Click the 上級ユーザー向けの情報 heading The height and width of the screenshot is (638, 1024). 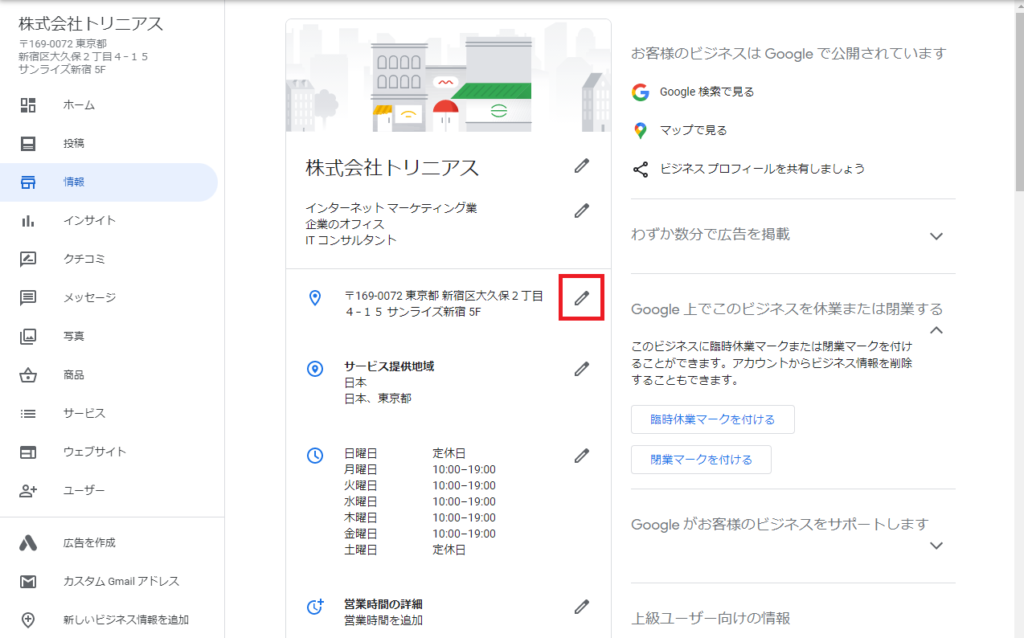pos(711,618)
